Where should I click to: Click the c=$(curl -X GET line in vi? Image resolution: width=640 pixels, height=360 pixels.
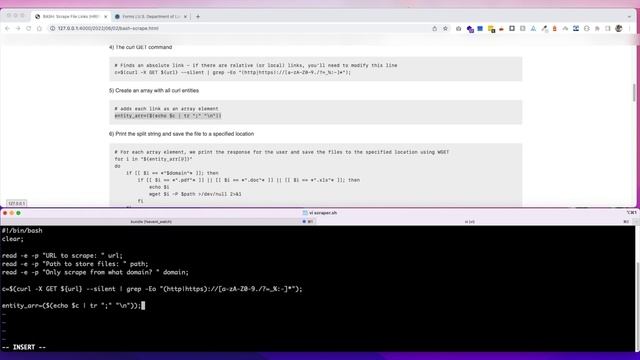point(152,289)
